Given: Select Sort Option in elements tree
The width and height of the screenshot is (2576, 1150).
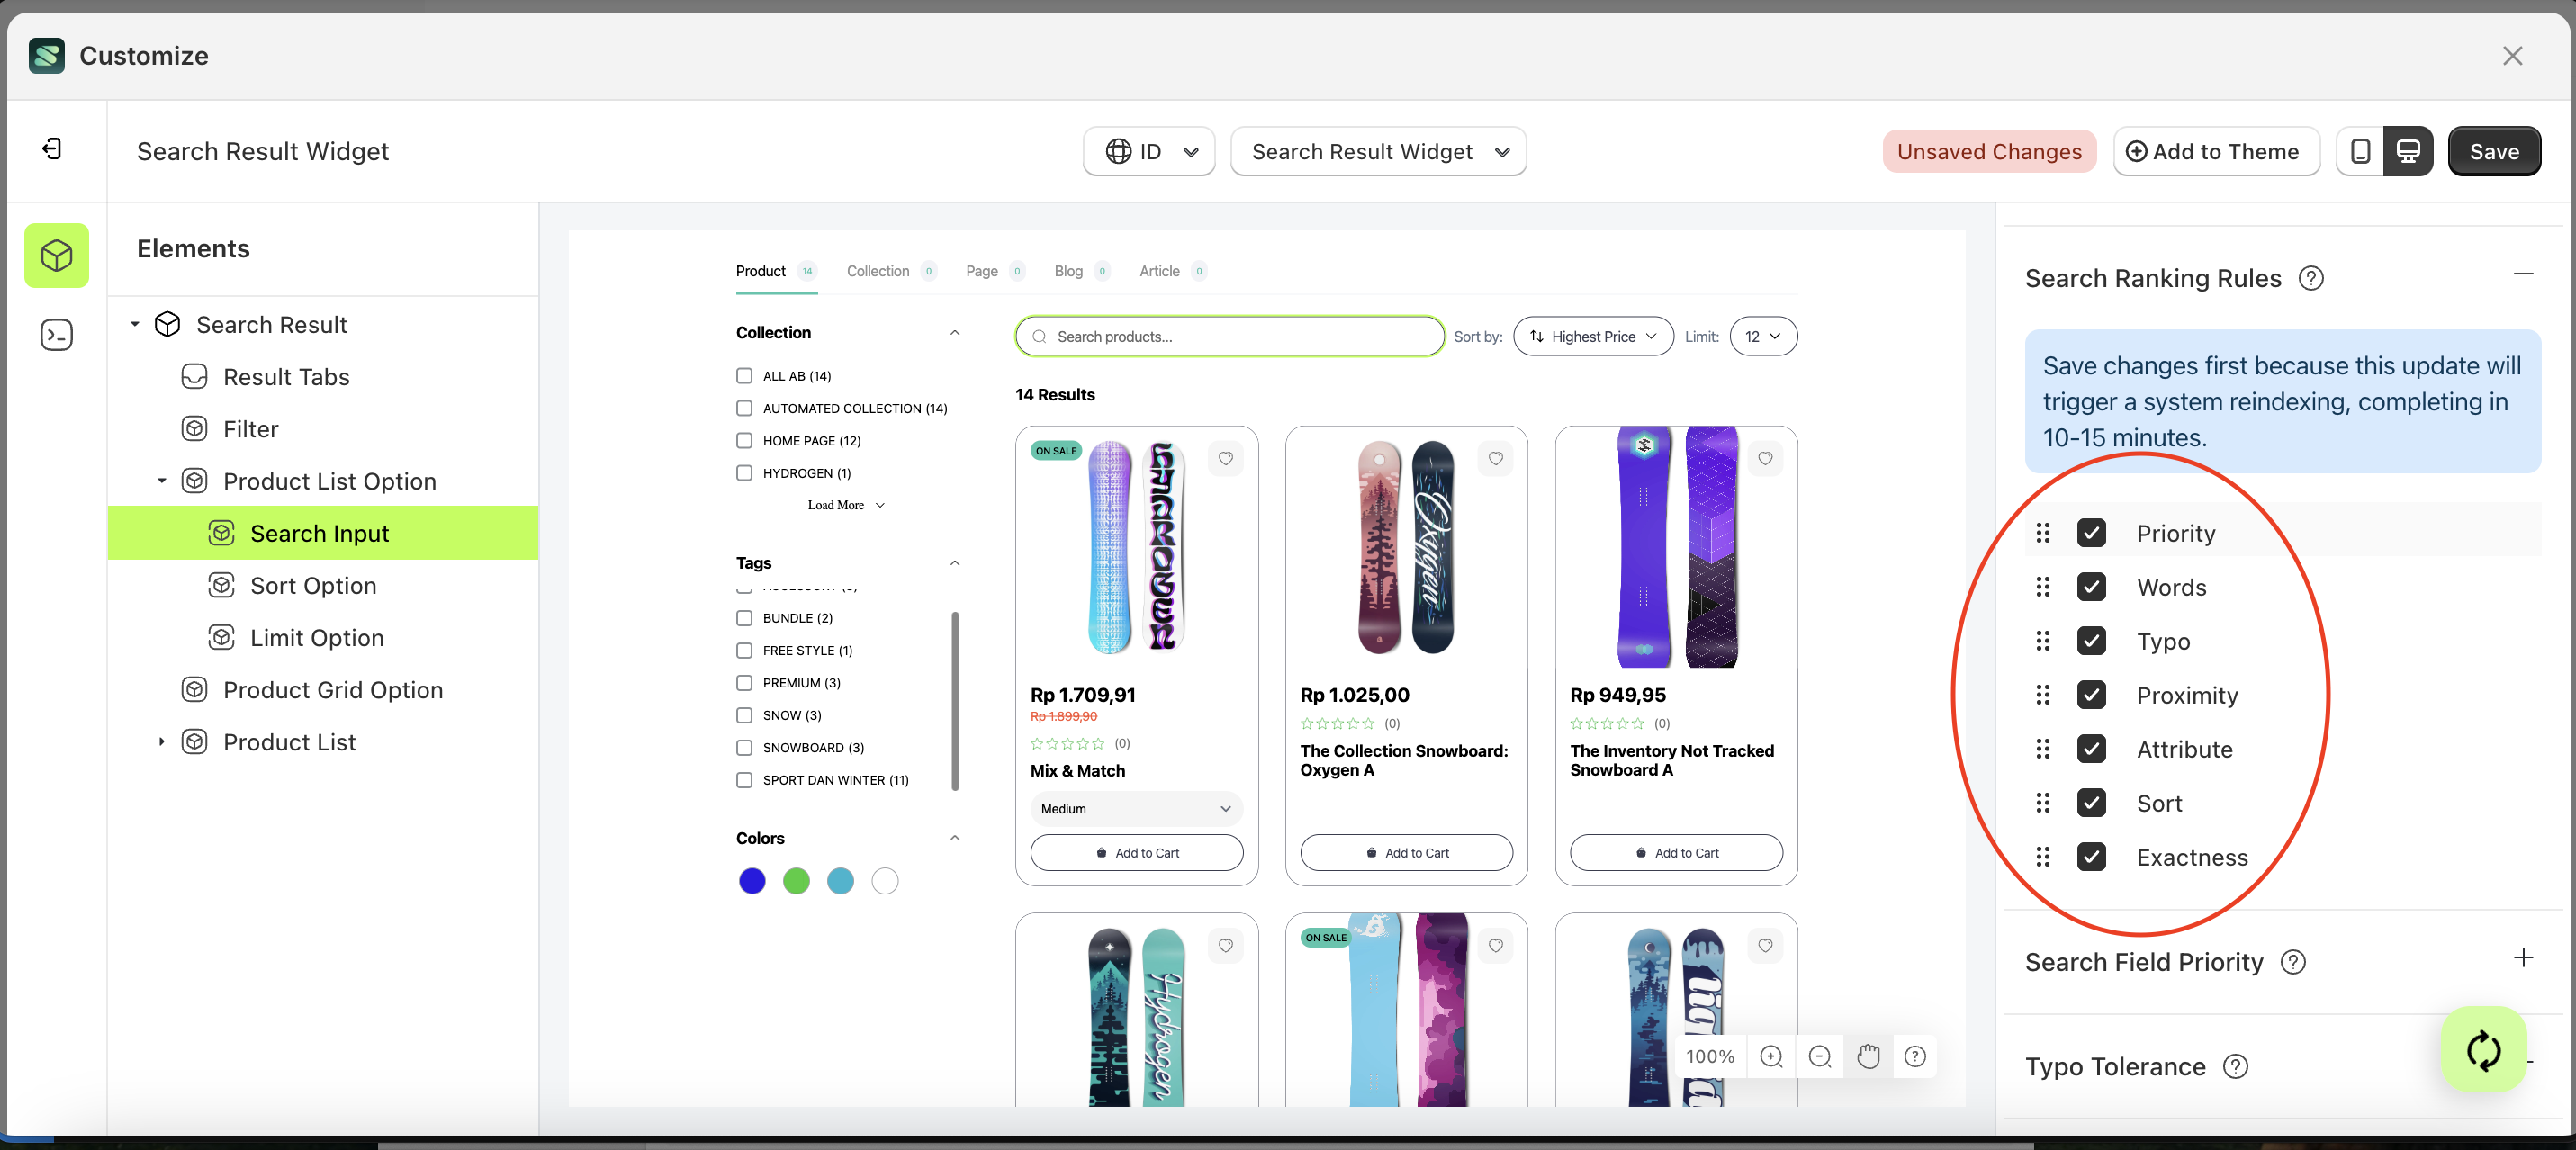Looking at the screenshot, I should (x=313, y=585).
